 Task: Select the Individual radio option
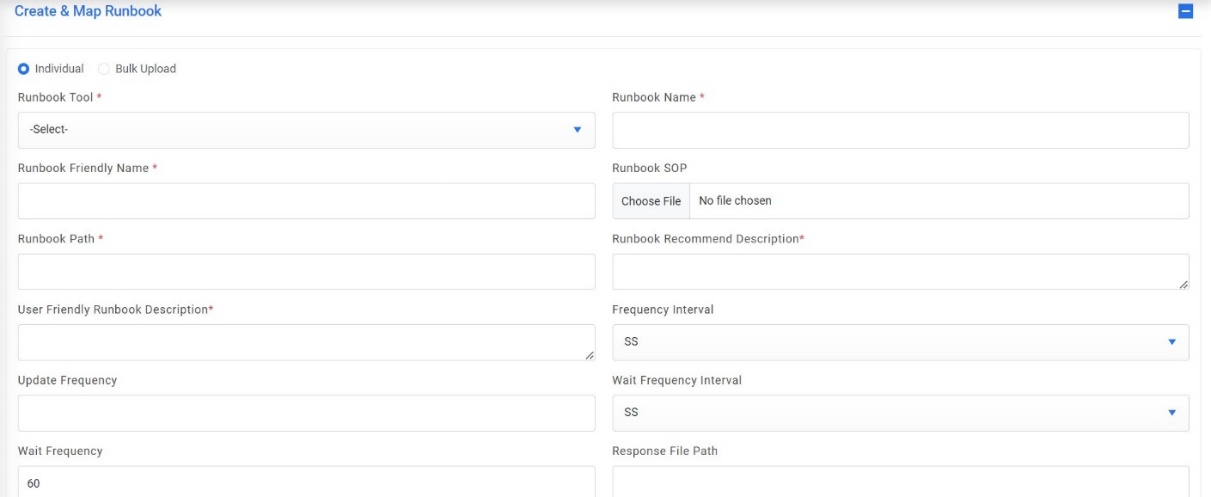24,69
